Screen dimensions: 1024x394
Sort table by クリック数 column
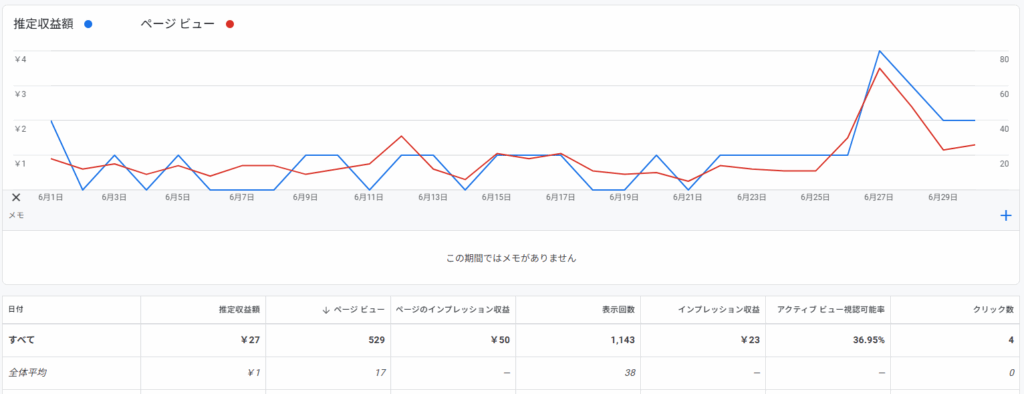(x=995, y=310)
